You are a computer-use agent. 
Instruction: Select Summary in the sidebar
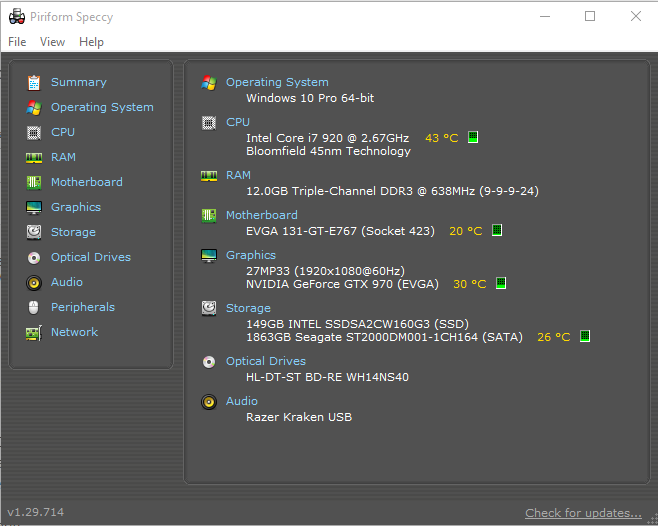click(79, 82)
